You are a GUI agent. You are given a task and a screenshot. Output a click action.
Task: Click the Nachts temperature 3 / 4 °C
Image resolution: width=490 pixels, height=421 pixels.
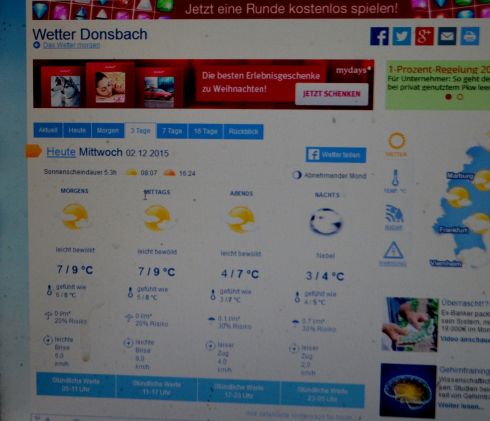[x=325, y=276]
